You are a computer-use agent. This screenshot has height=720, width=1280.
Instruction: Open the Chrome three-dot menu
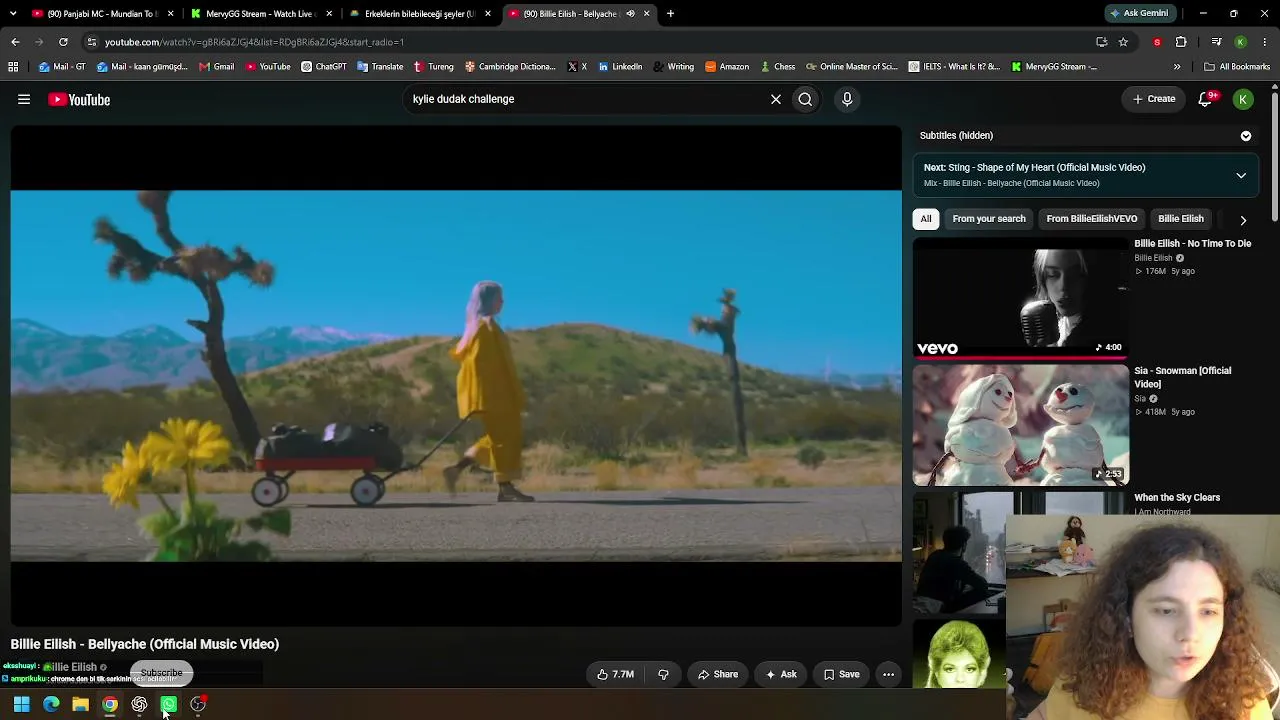pyautogui.click(x=1265, y=42)
